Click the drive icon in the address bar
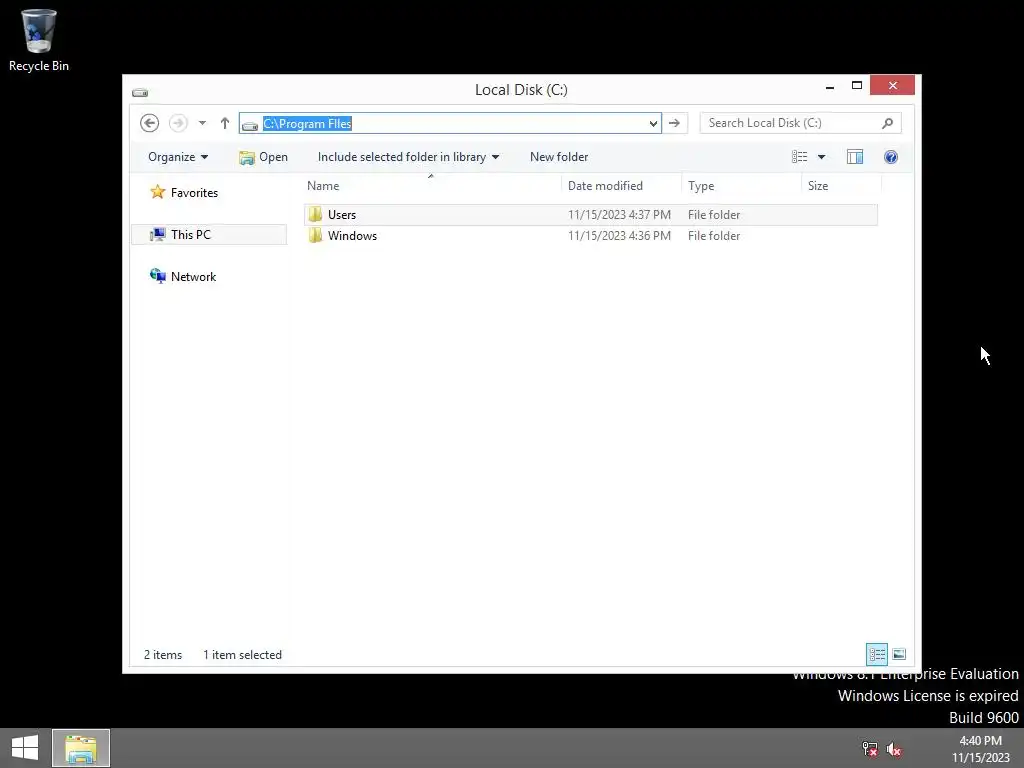 coord(250,124)
